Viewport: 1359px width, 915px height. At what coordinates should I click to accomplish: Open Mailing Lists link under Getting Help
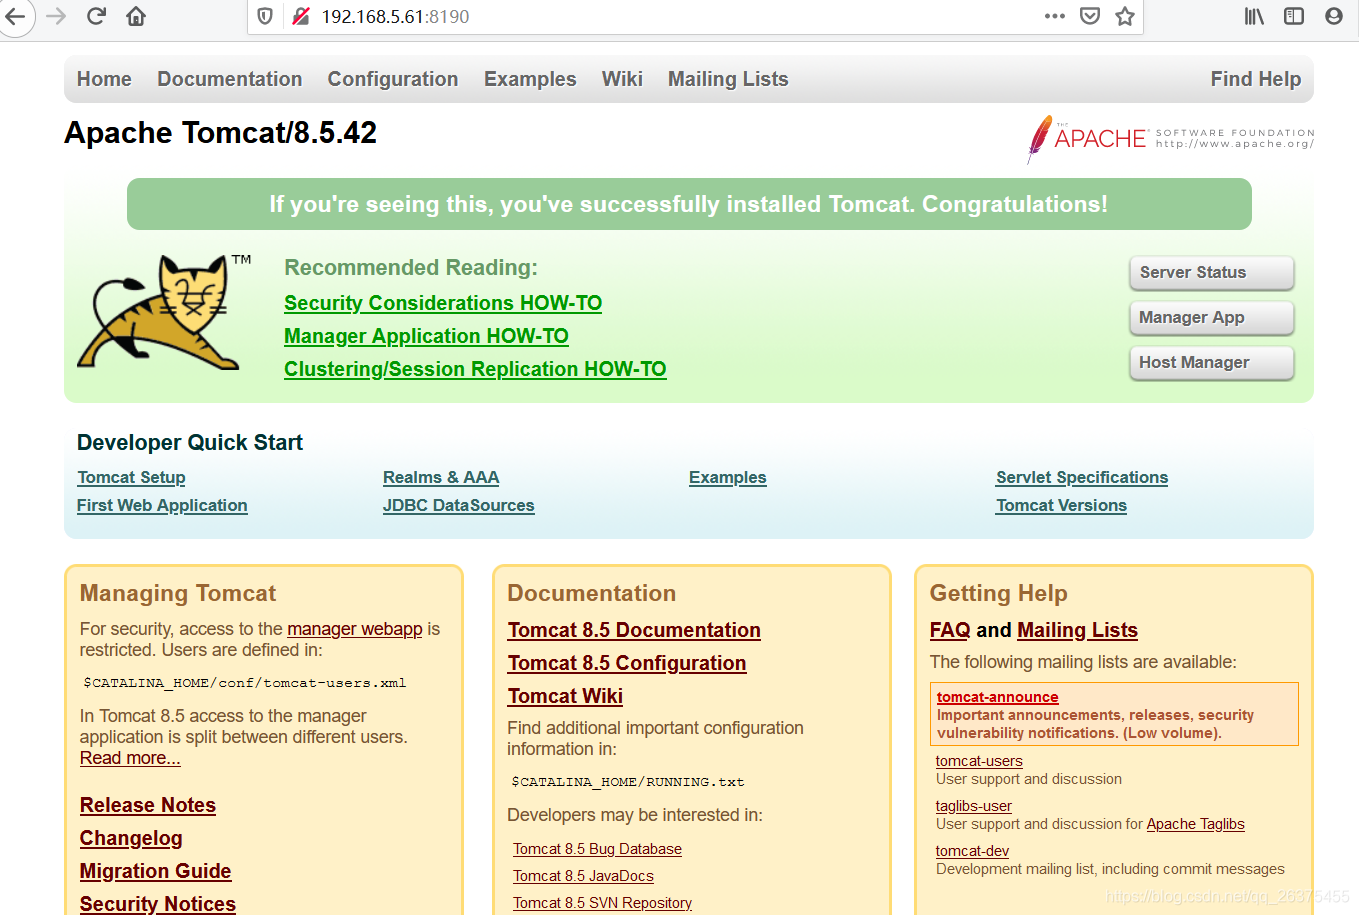[1077, 630]
